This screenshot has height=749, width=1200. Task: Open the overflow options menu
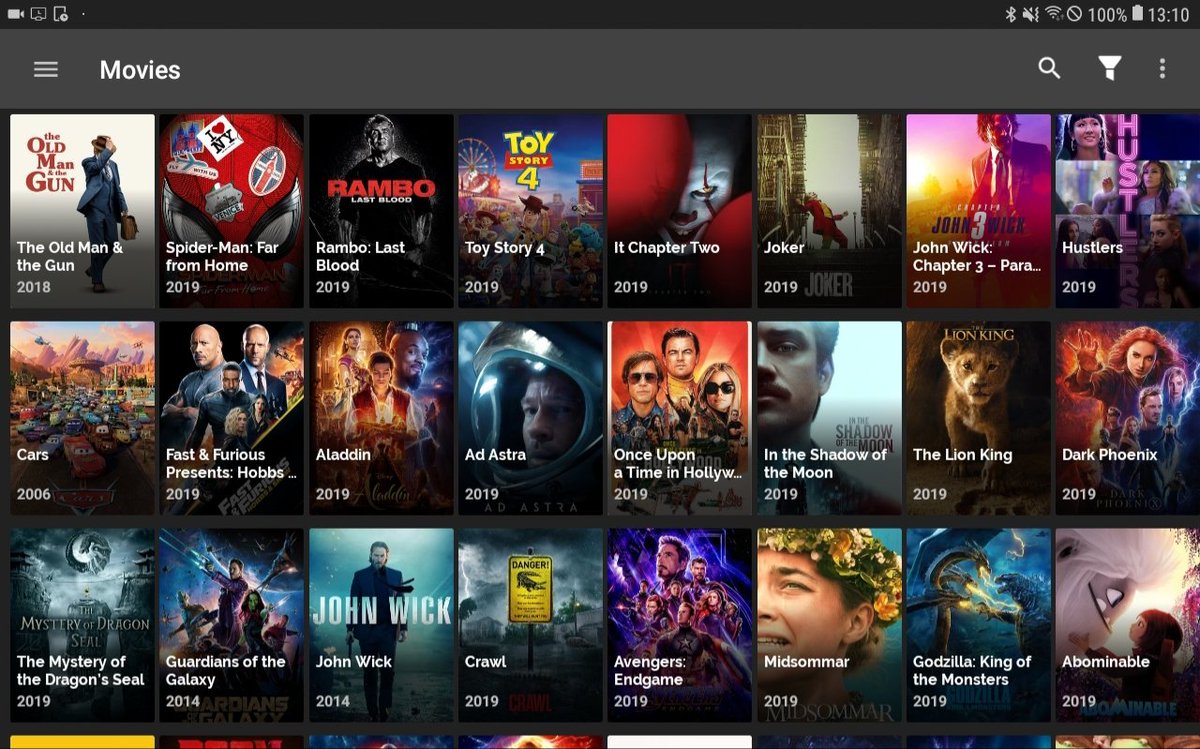pyautogui.click(x=1162, y=69)
